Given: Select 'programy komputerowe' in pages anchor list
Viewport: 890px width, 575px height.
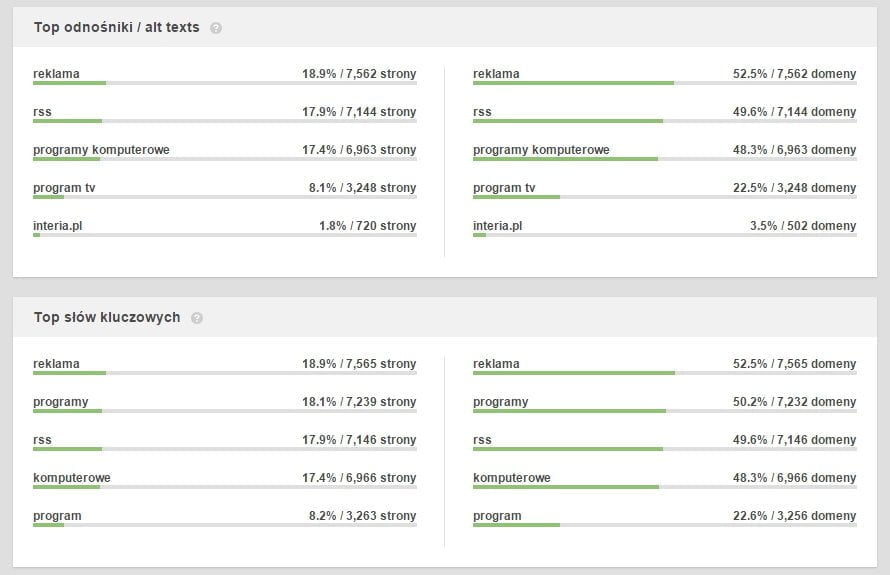Looking at the screenshot, I should (101, 150).
